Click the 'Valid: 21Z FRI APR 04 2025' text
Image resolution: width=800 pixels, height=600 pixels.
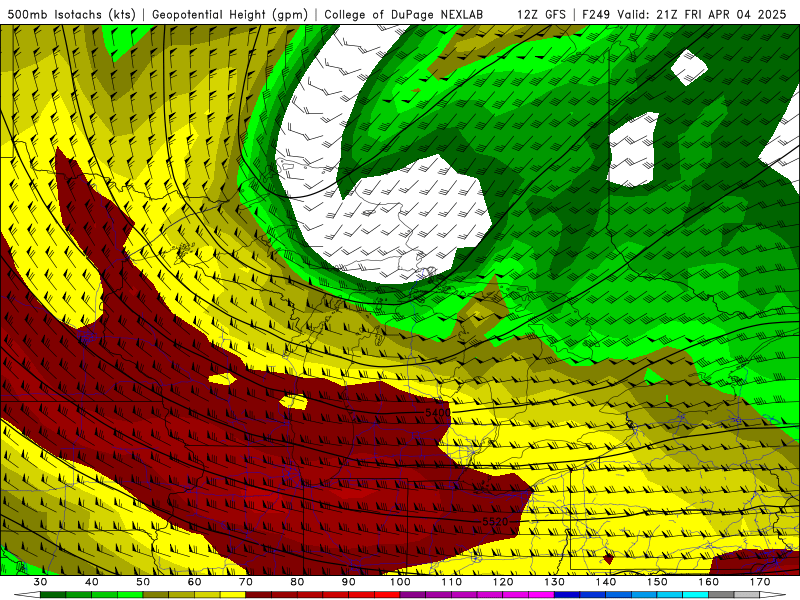click(x=702, y=14)
